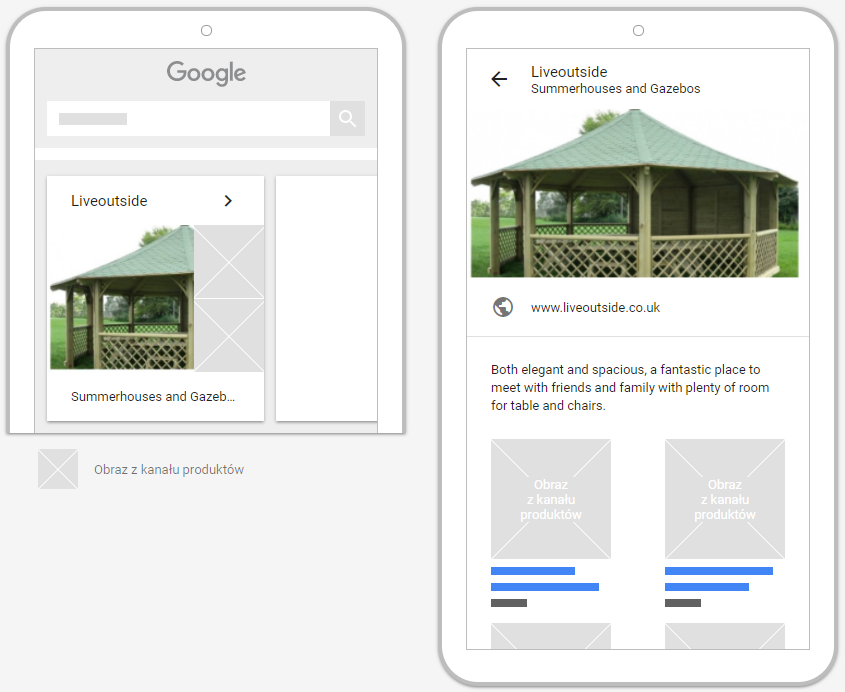
Task: Click blue title lines under second product
Action: (719, 579)
